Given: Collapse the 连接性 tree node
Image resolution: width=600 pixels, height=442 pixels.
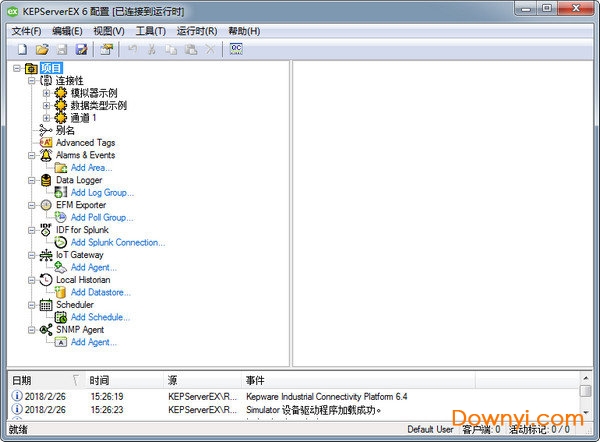Looking at the screenshot, I should 32,80.
